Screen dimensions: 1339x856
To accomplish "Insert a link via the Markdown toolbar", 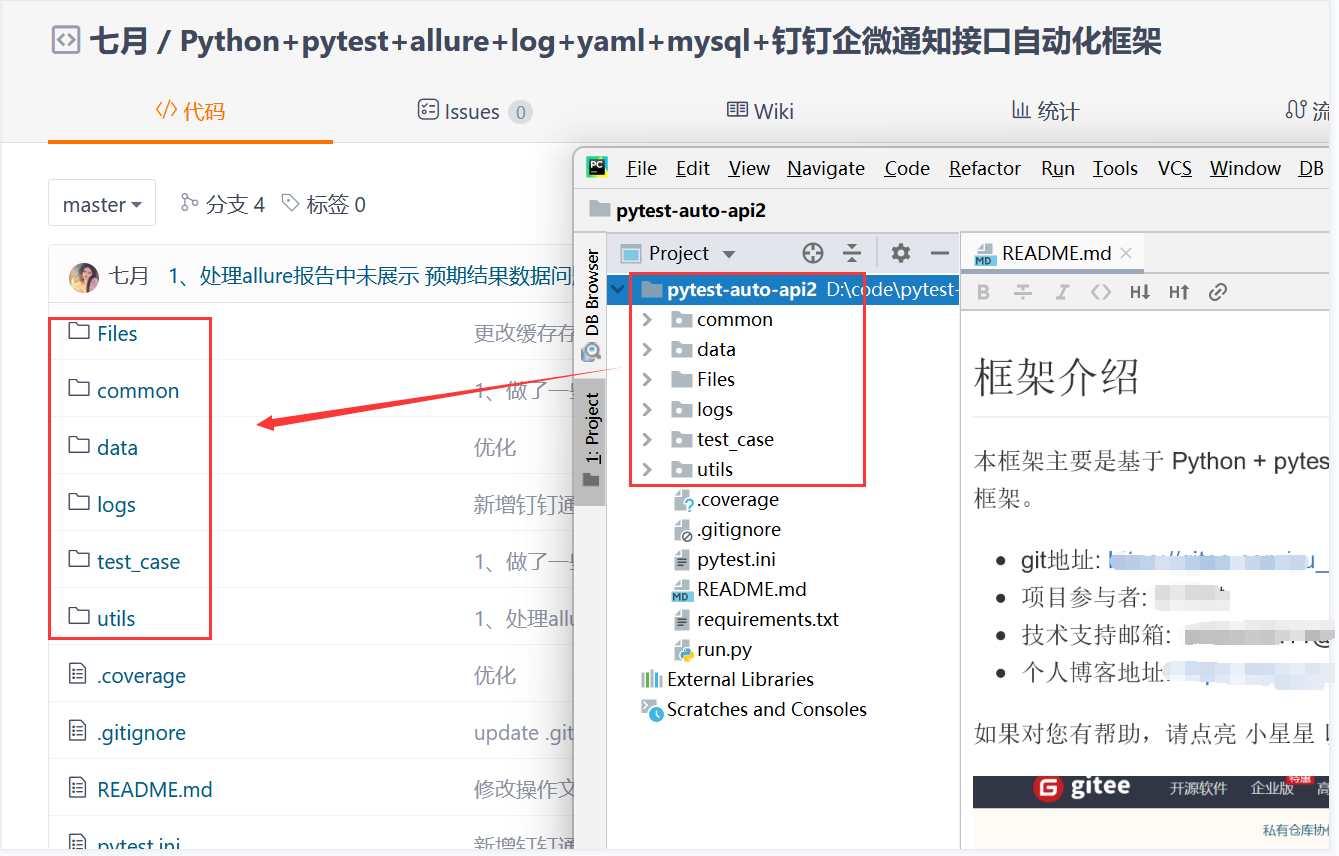I will click(x=1218, y=291).
